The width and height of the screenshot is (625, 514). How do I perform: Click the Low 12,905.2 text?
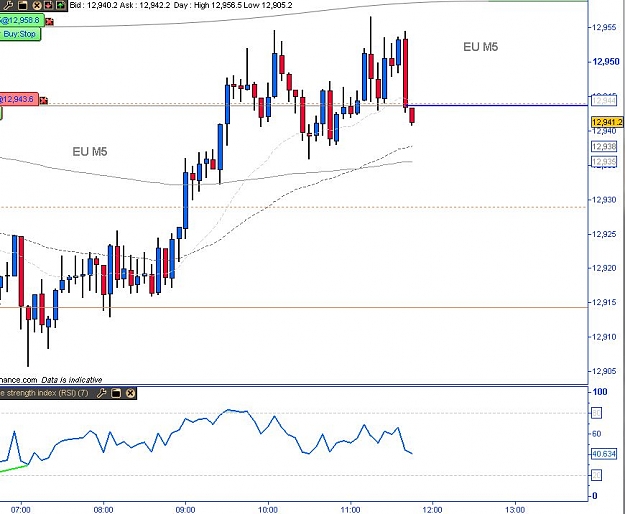[267, 5]
